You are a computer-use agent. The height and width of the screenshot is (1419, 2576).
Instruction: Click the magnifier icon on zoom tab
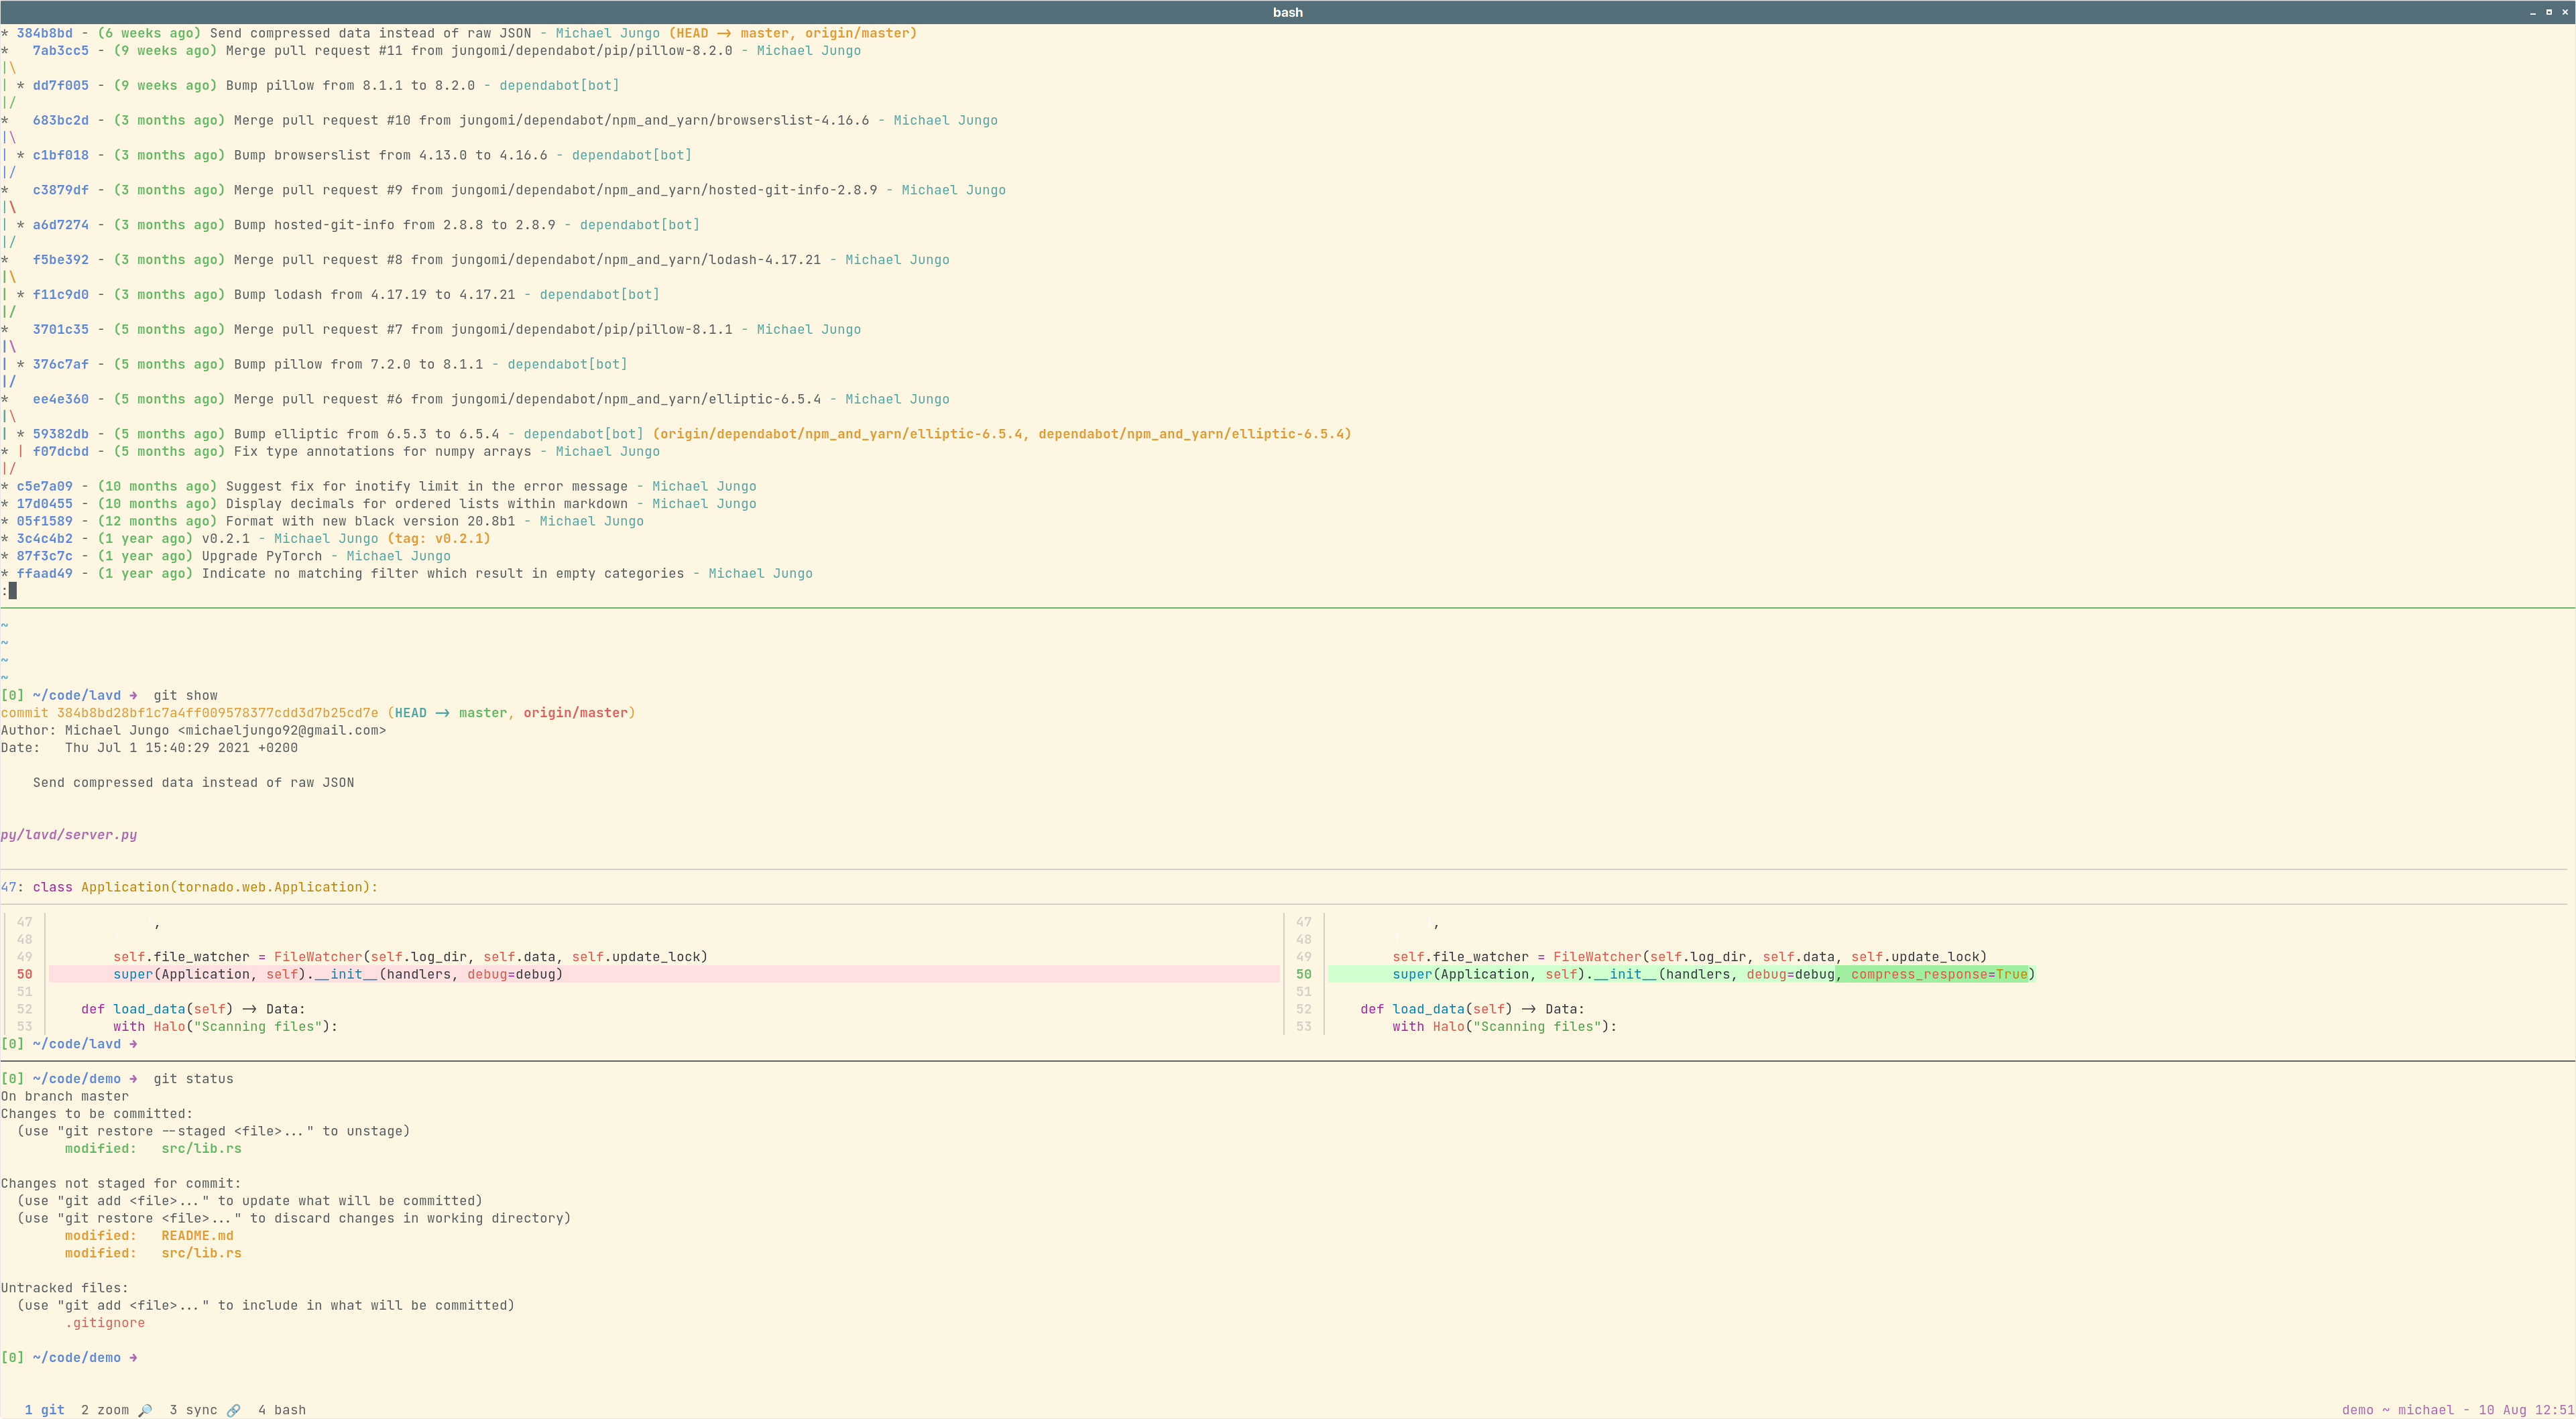pos(145,1410)
